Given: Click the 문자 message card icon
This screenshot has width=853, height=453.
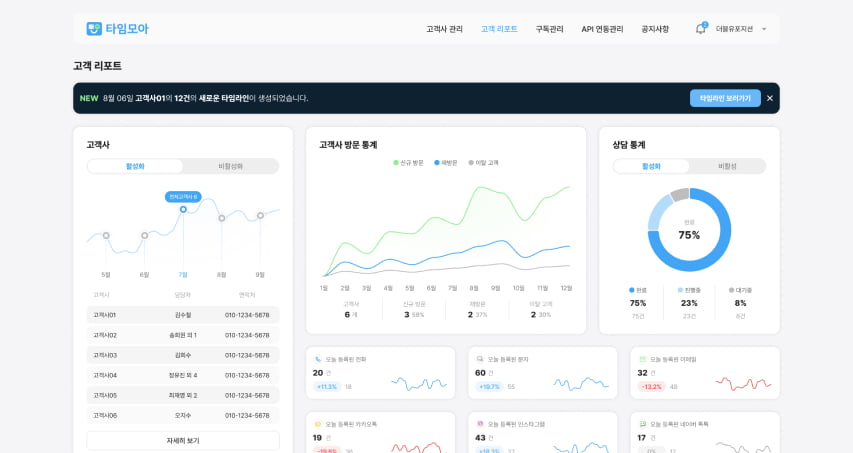Looking at the screenshot, I should [480, 359].
